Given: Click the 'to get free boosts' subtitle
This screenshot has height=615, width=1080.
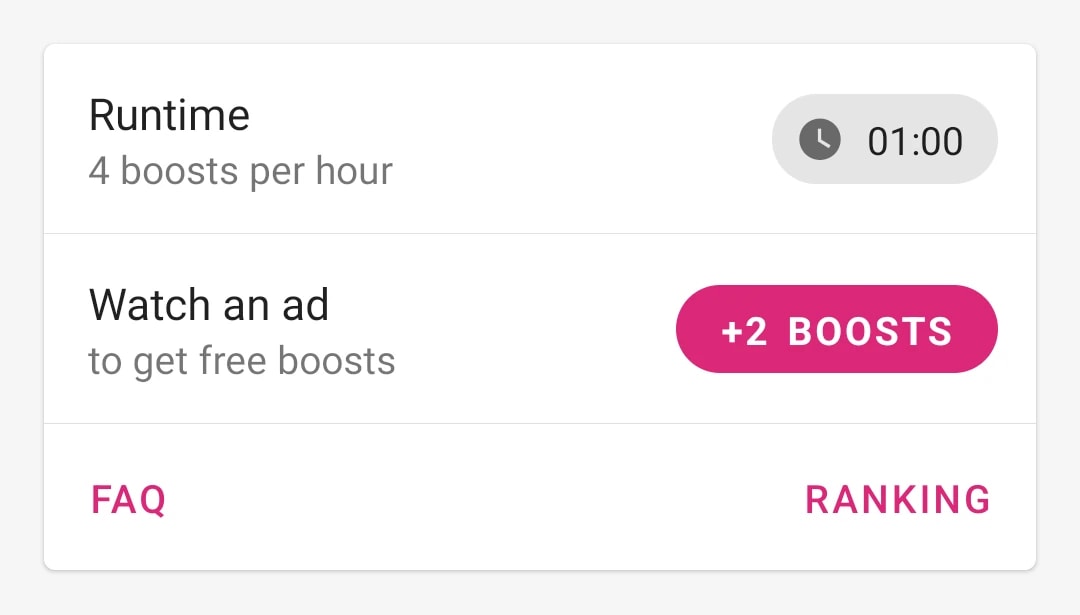Looking at the screenshot, I should pos(242,362).
